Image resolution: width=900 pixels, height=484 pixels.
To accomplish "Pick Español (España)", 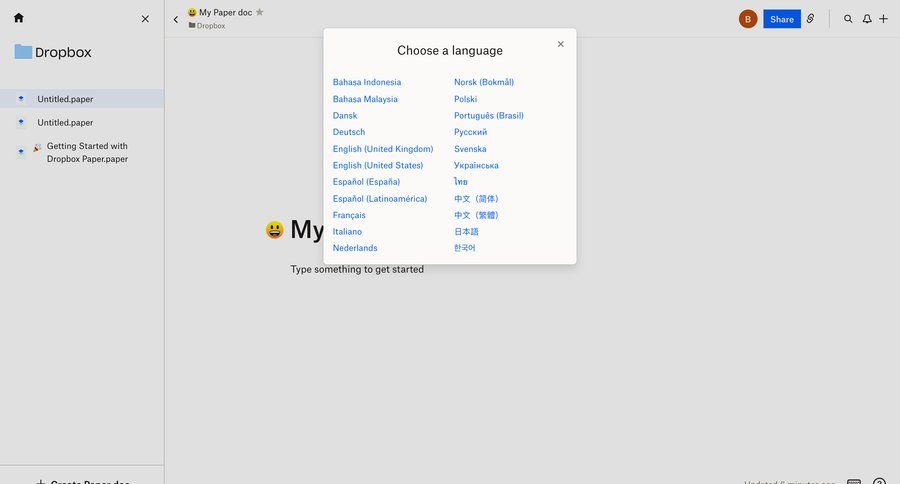I will coord(366,182).
